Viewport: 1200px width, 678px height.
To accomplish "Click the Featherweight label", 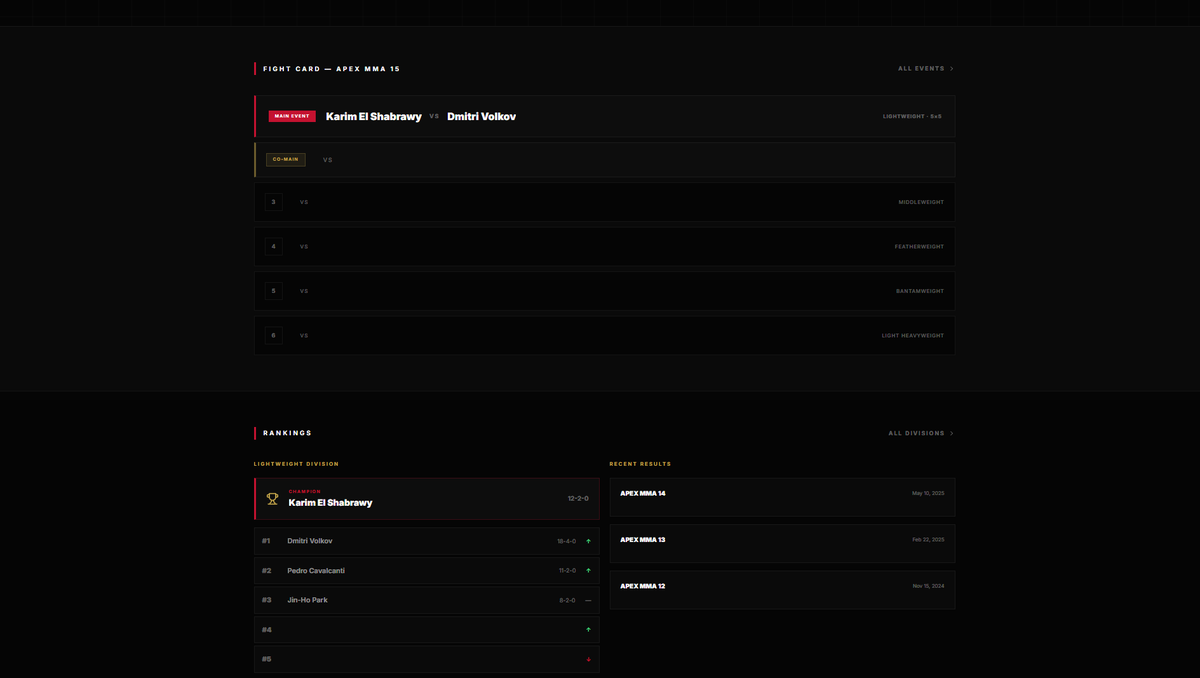I will point(919,246).
